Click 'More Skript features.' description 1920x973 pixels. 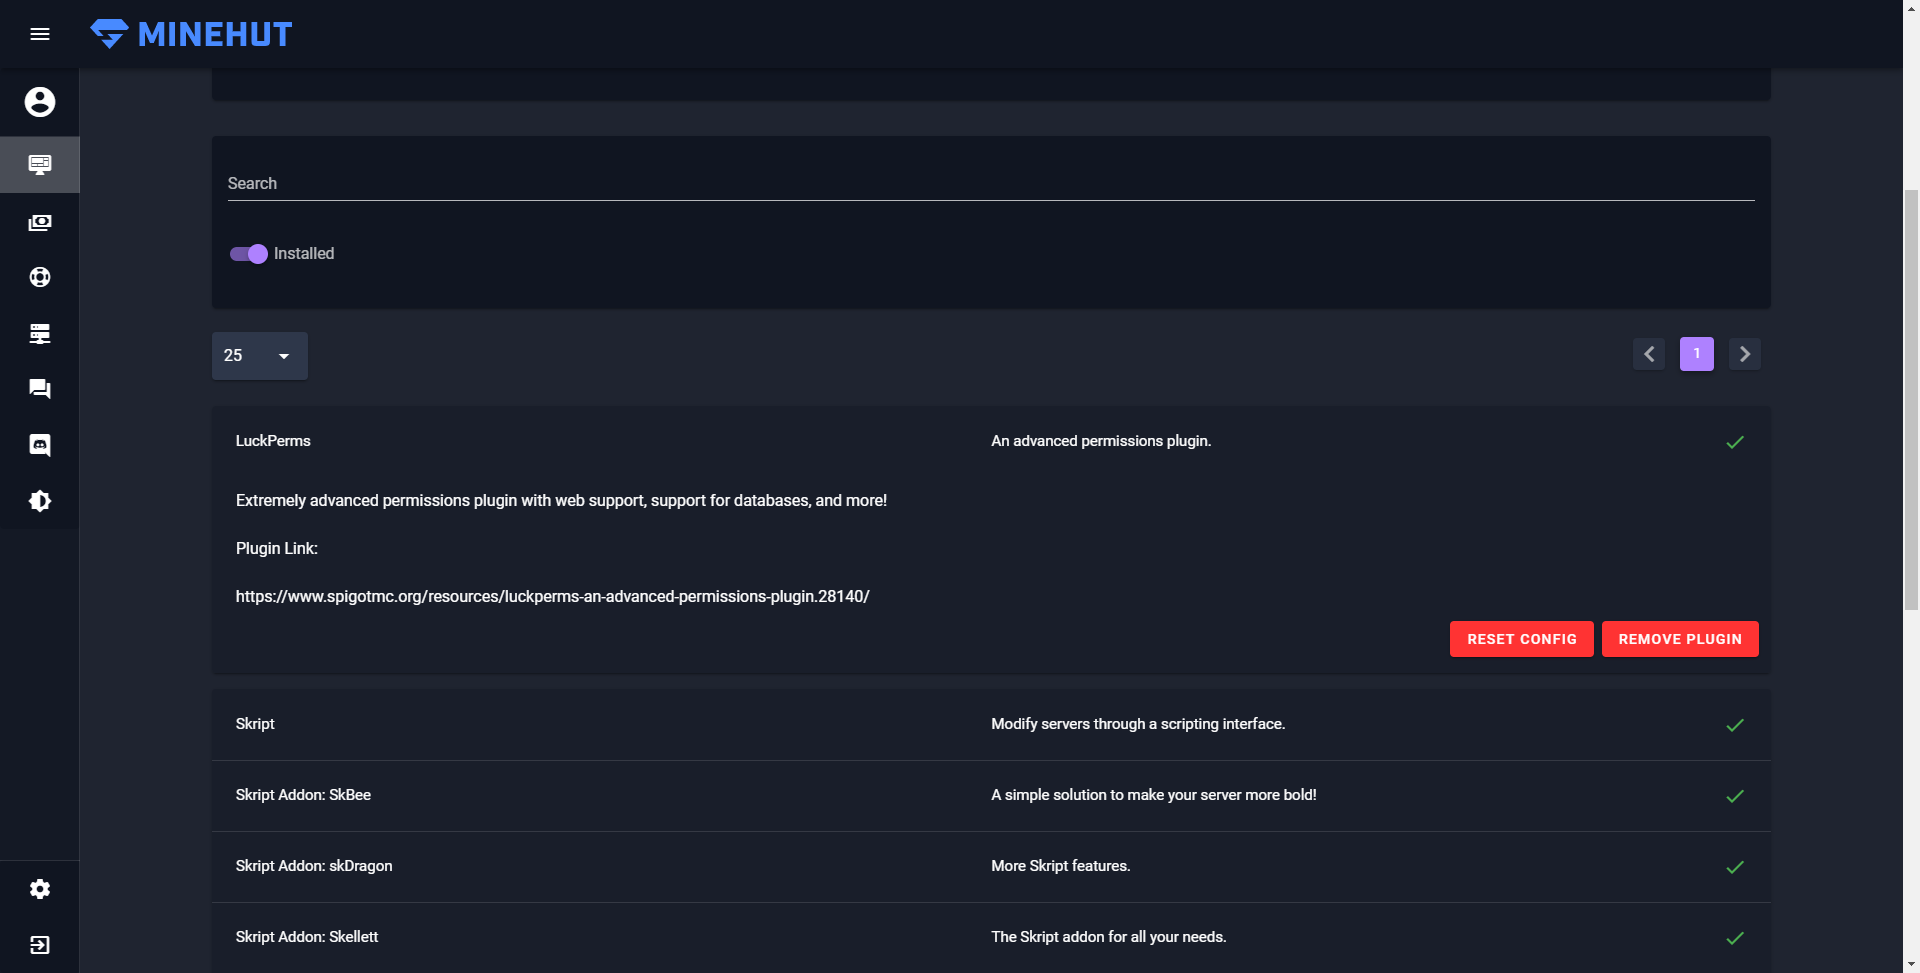[x=1061, y=866]
